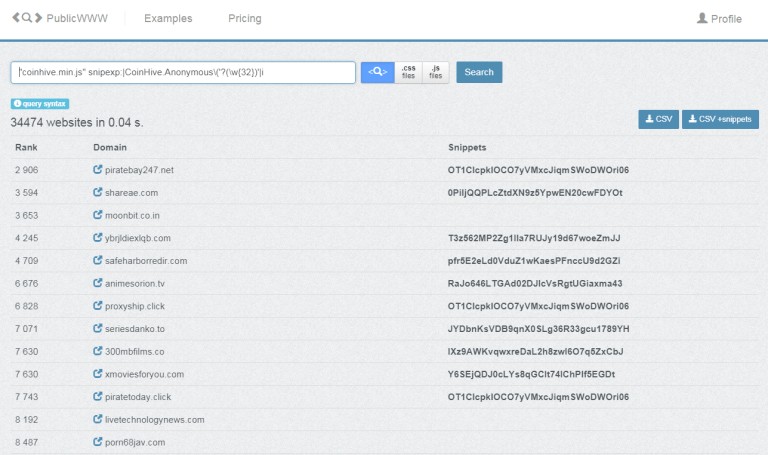The image size is (768, 455).
Task: Open the livetechnologynews.com domain link
Action: (155, 420)
